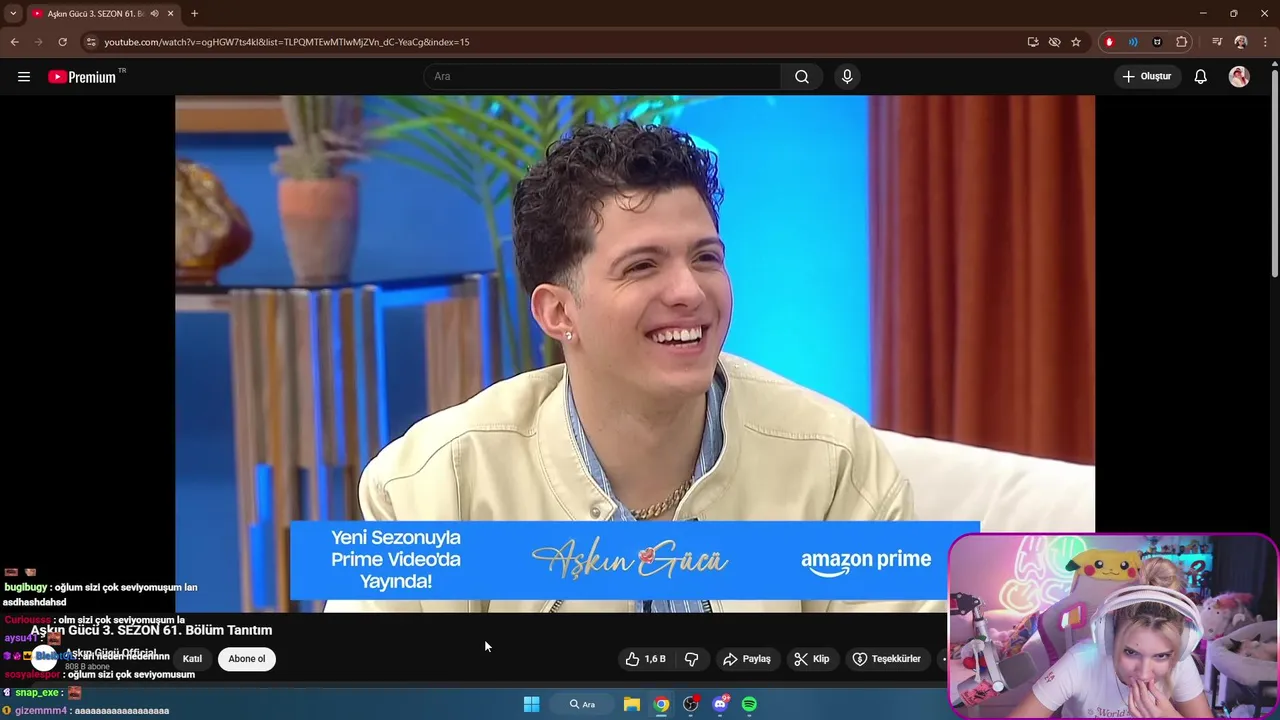This screenshot has height=720, width=1280.
Task: Open File Explorer from taskbar
Action: [x=632, y=704]
